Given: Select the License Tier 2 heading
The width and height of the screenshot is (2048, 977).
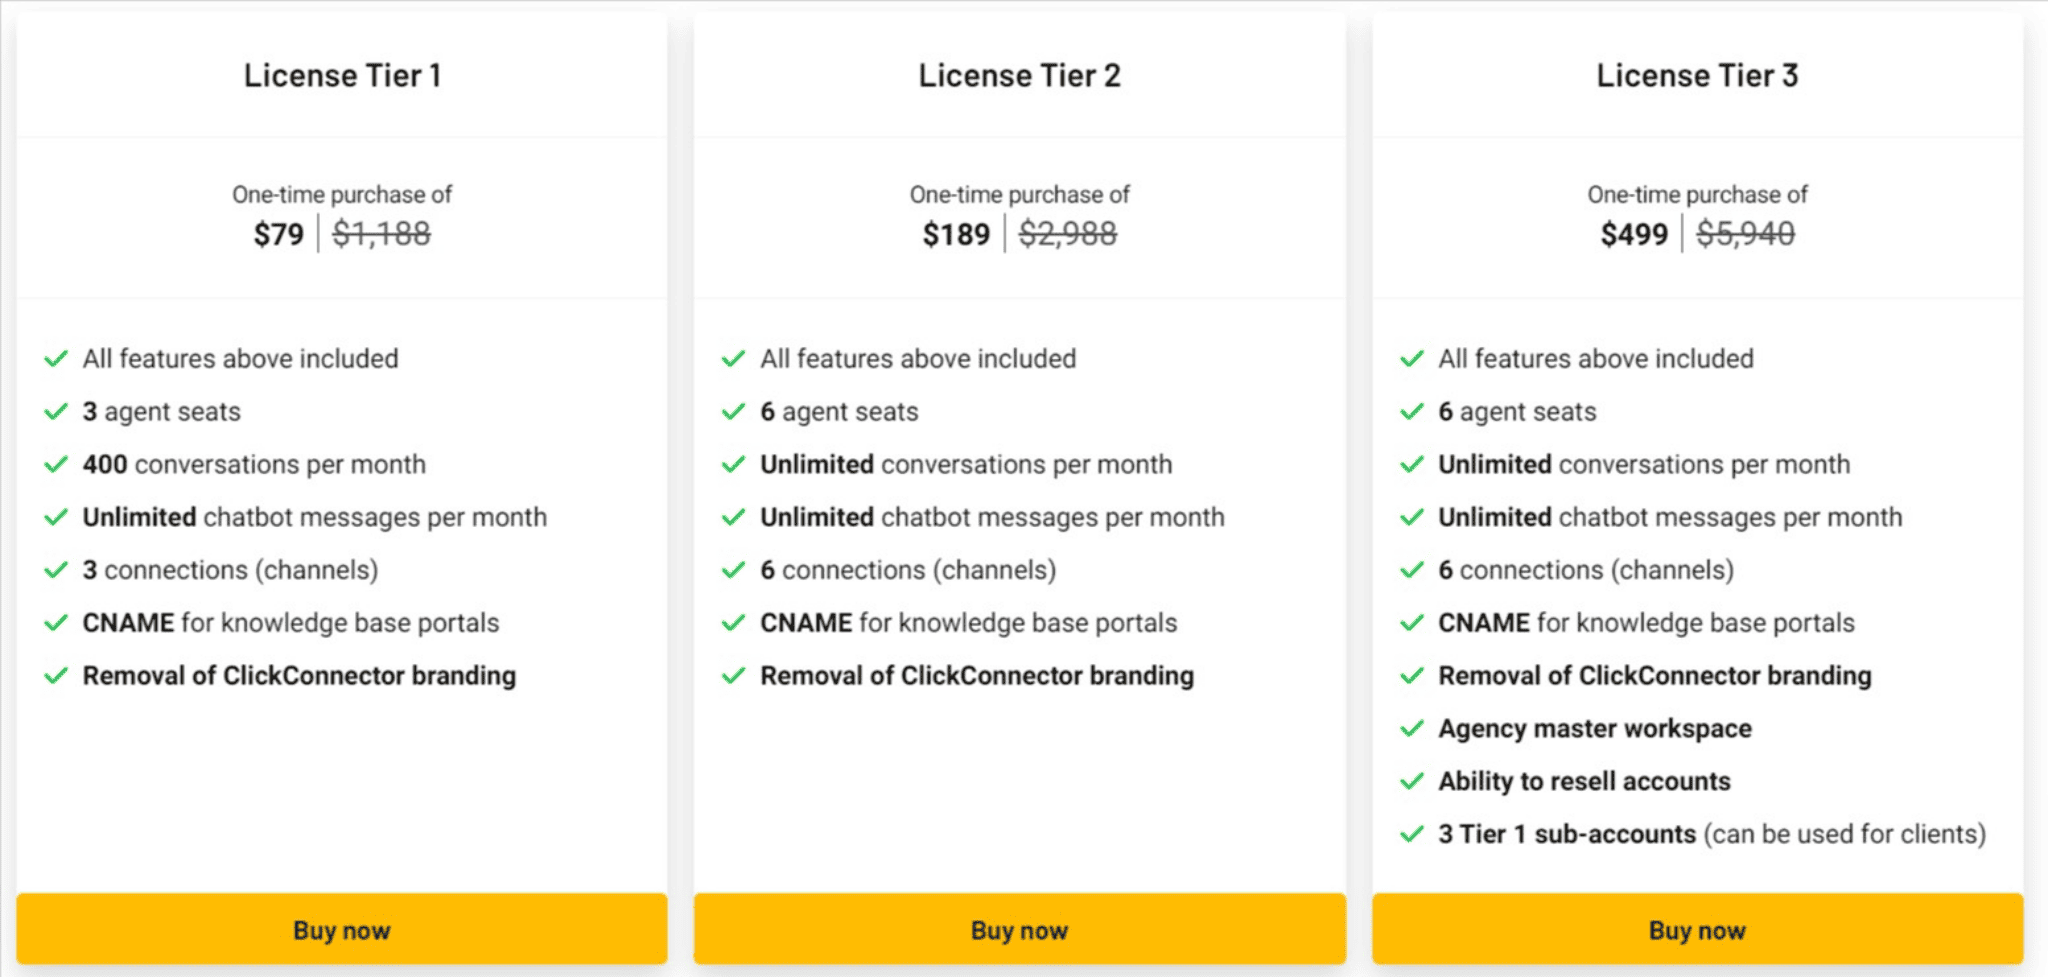Looking at the screenshot, I should coord(1019,75).
